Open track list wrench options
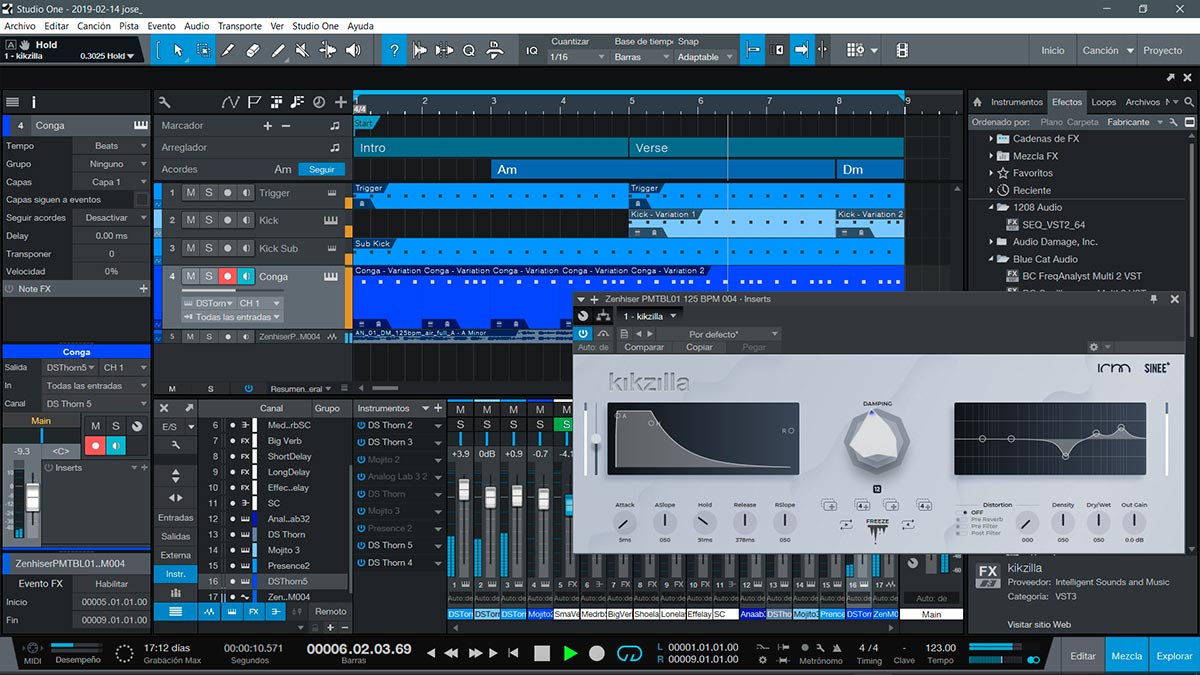 [164, 102]
